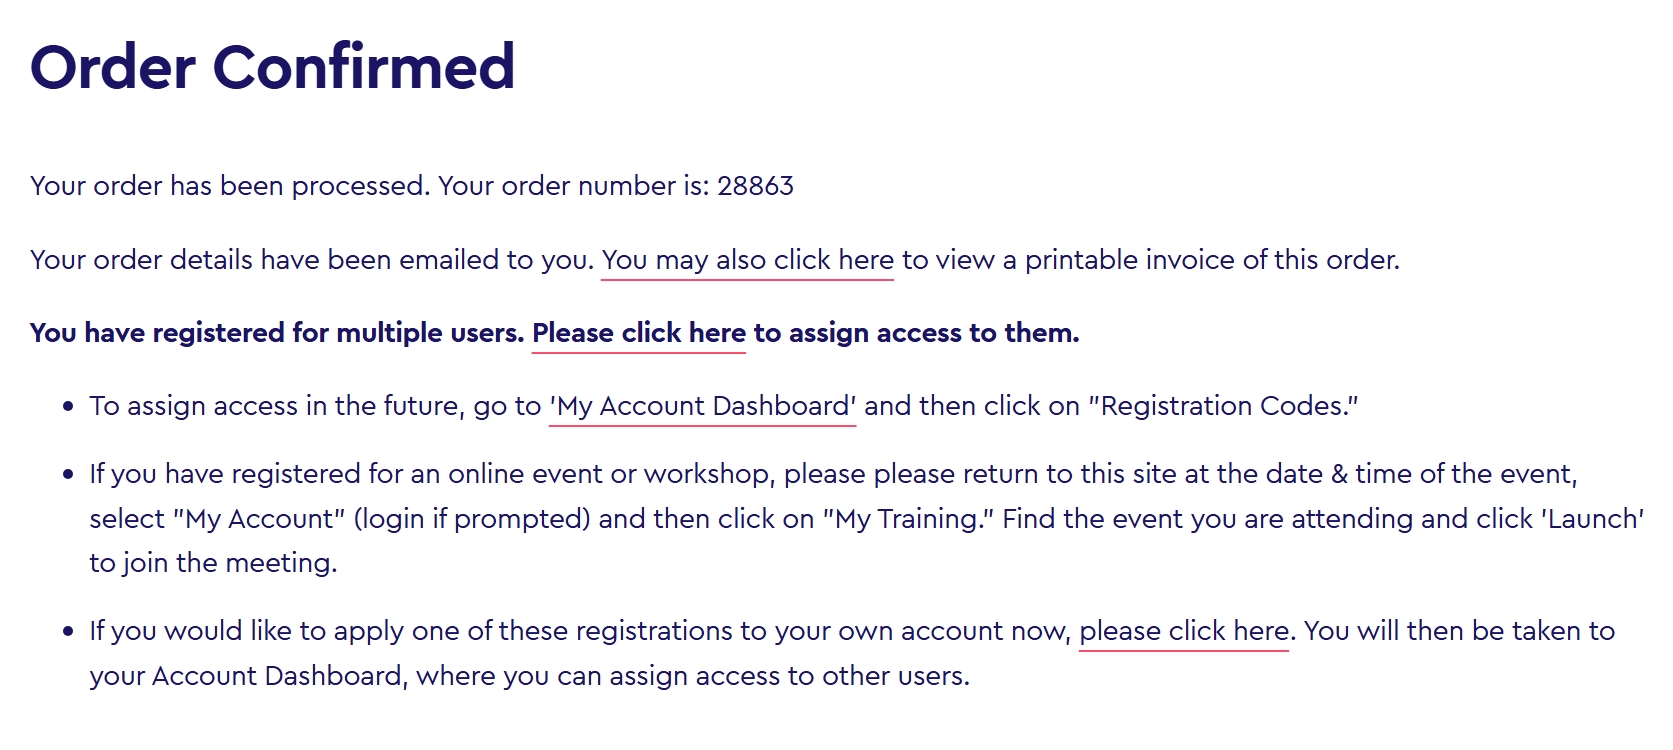
Task: Click the bullet dot before "If you would like"
Action: point(68,632)
